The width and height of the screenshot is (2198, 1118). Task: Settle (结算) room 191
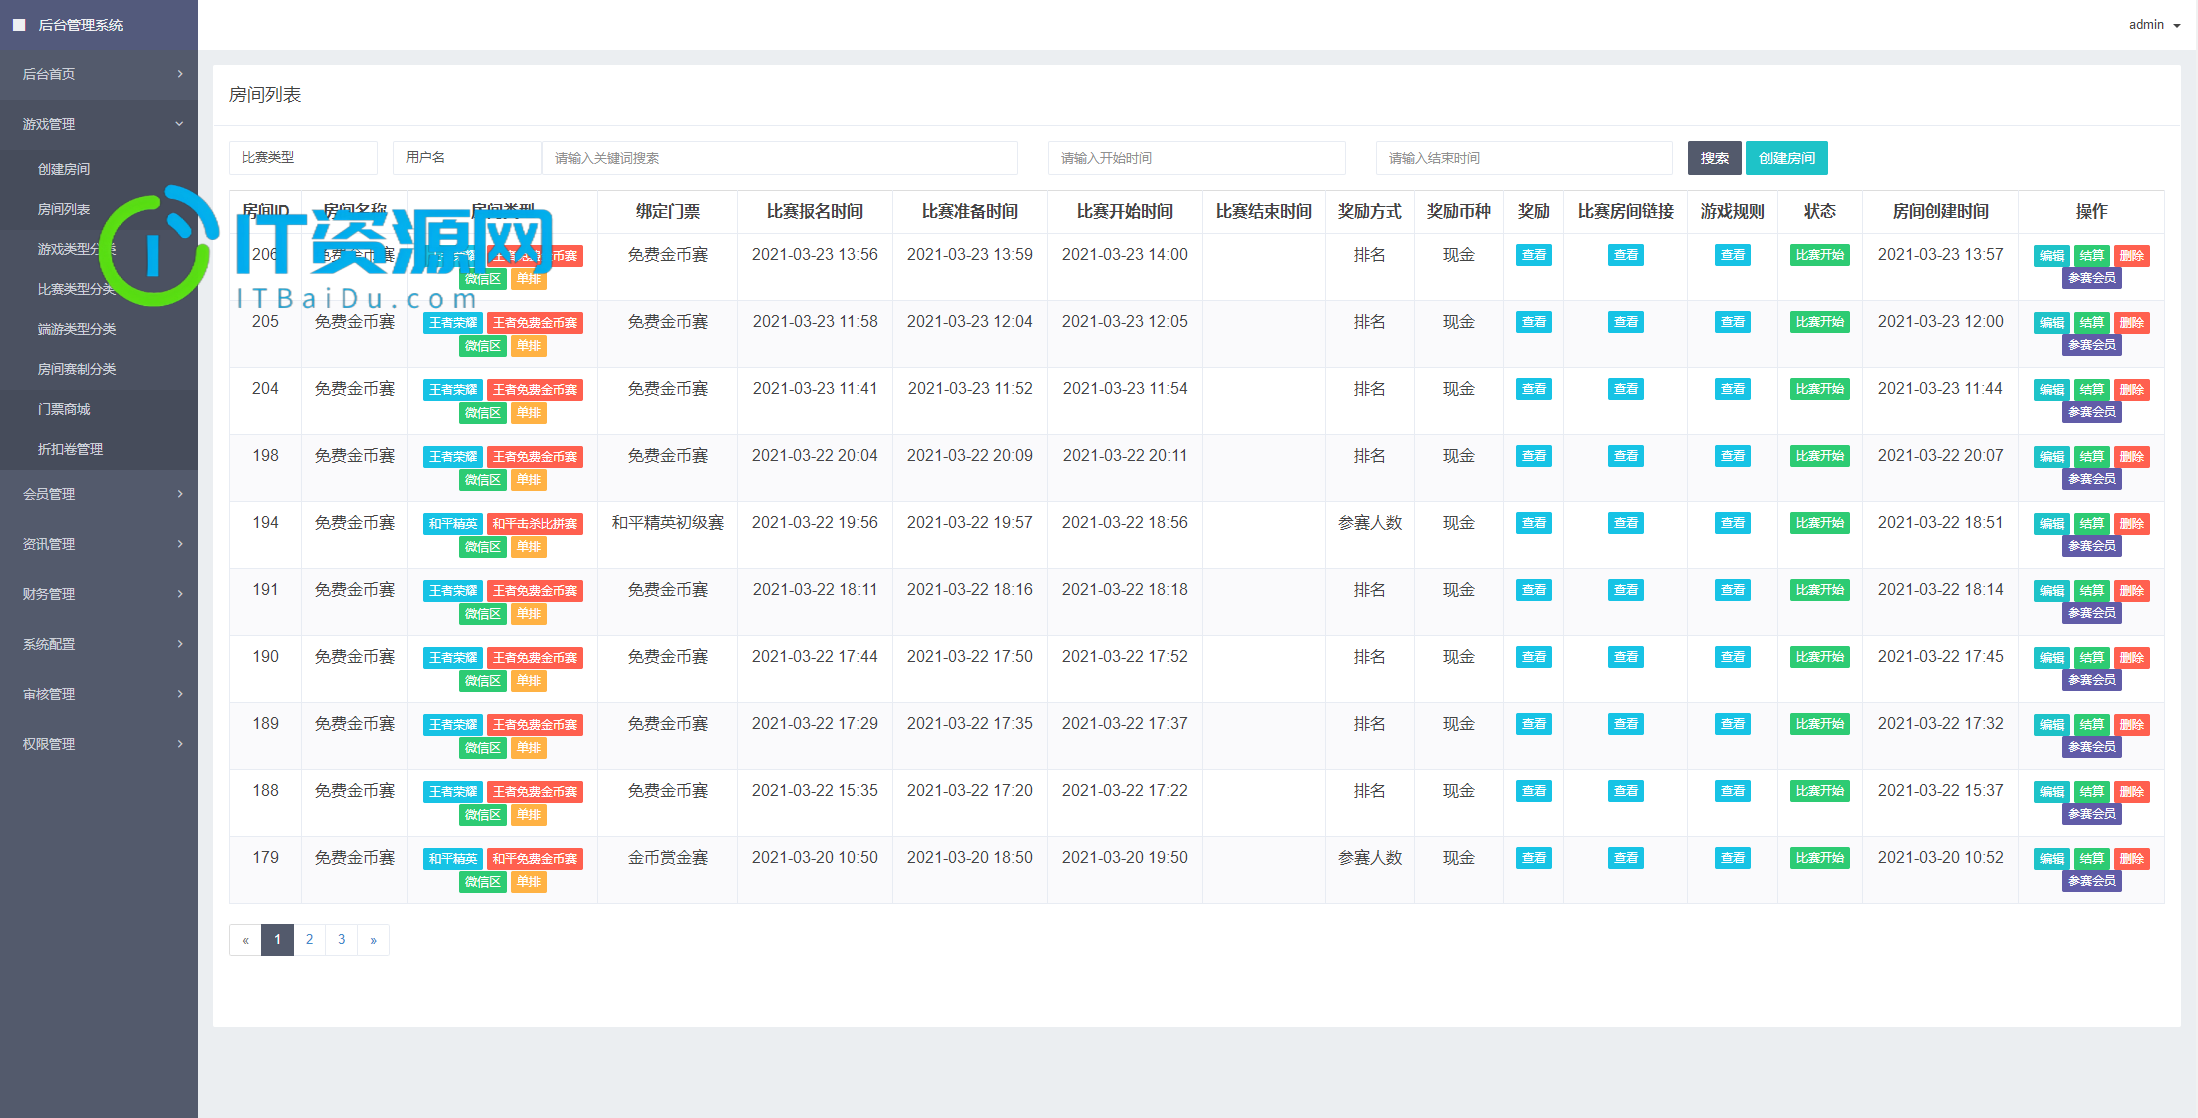tap(2091, 591)
